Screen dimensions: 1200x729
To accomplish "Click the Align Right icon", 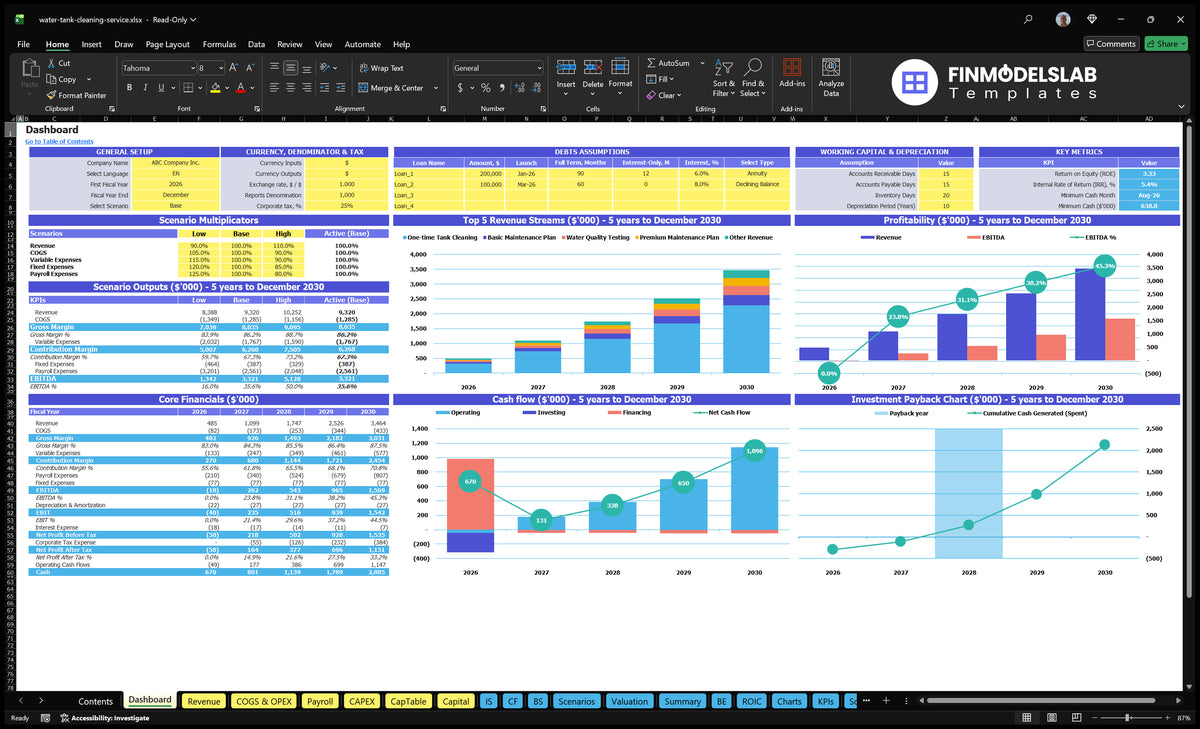I will [x=309, y=88].
